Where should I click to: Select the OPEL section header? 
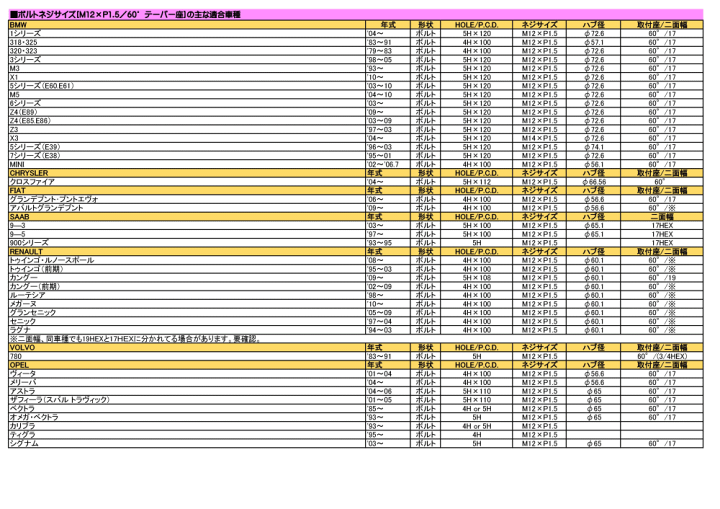[187, 365]
